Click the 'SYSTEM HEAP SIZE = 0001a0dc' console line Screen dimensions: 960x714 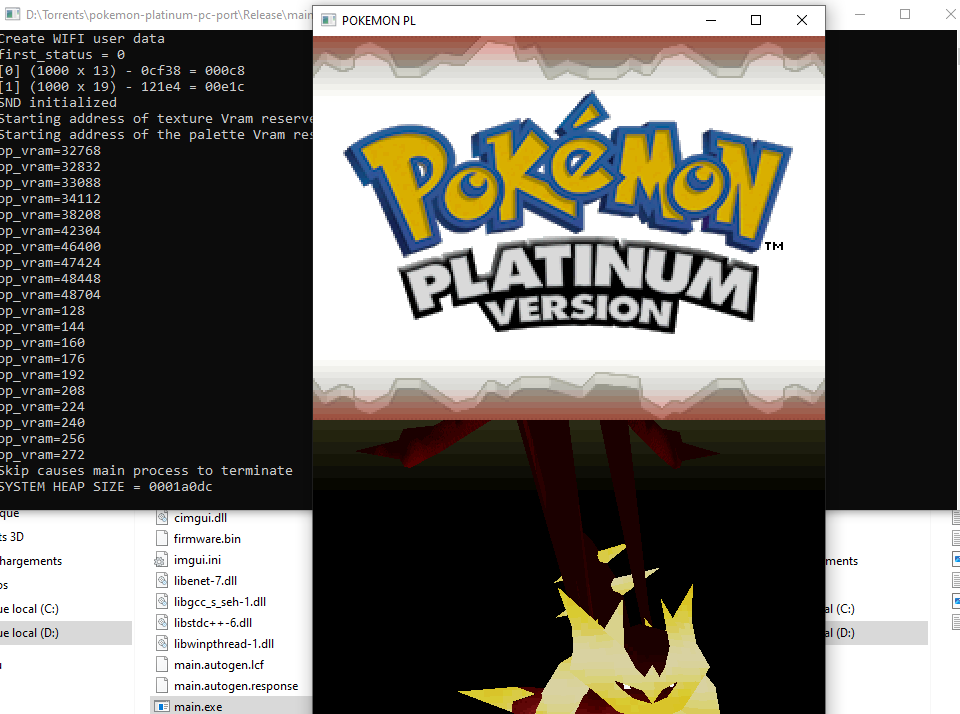(106, 487)
